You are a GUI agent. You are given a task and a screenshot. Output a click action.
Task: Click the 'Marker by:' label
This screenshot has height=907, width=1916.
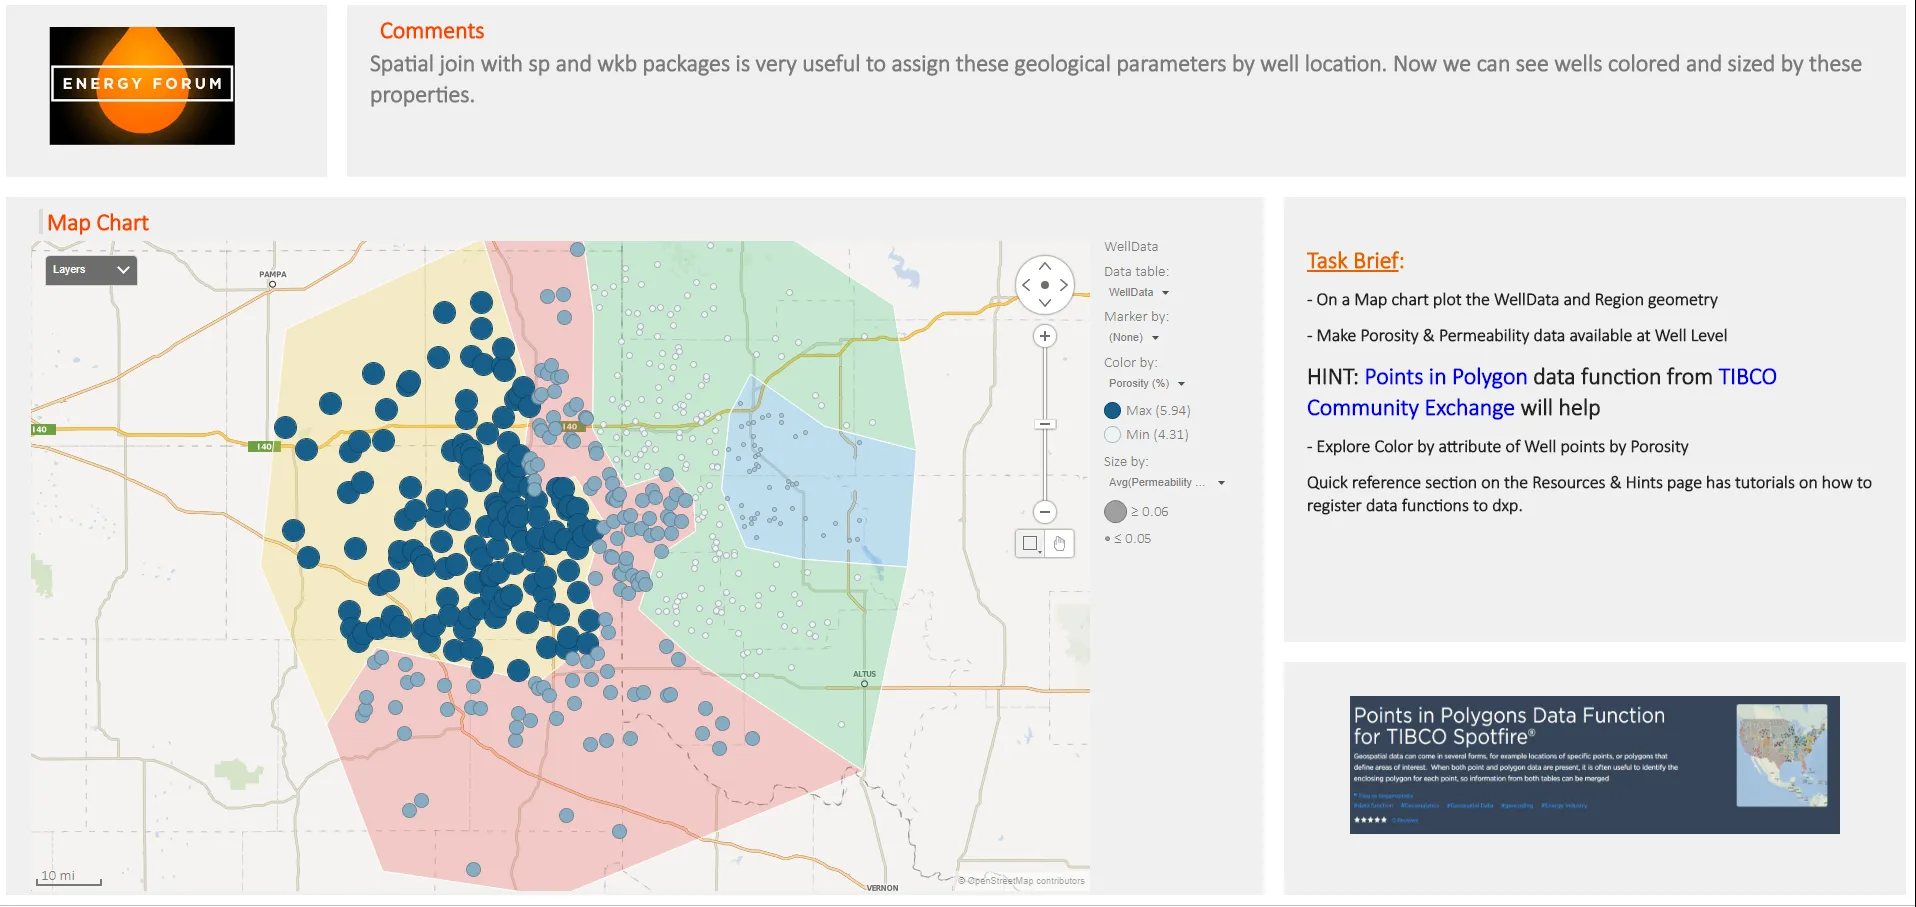[1136, 317]
